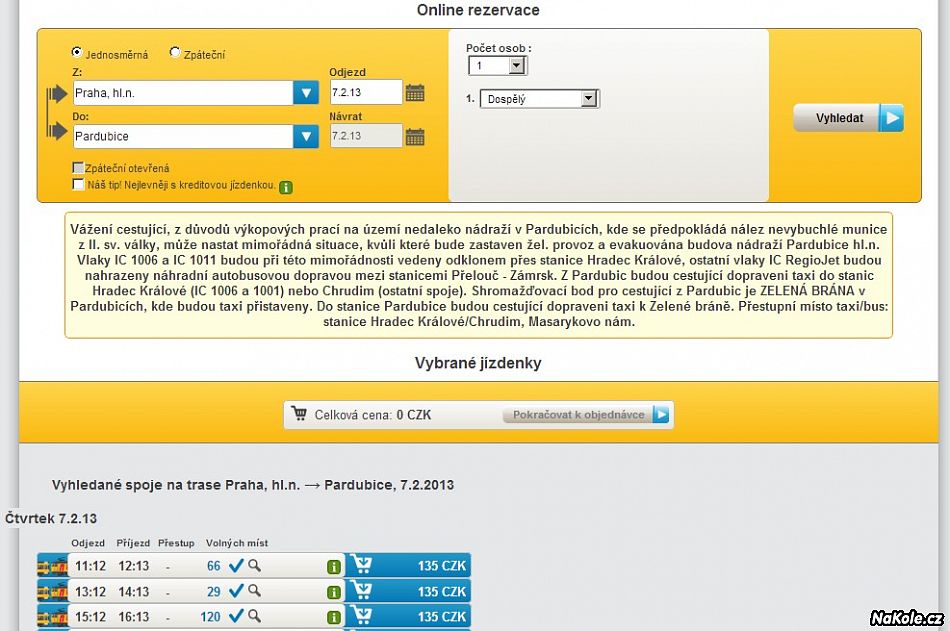
Task: Open the destination station dropdown Pardubice
Action: click(x=305, y=136)
